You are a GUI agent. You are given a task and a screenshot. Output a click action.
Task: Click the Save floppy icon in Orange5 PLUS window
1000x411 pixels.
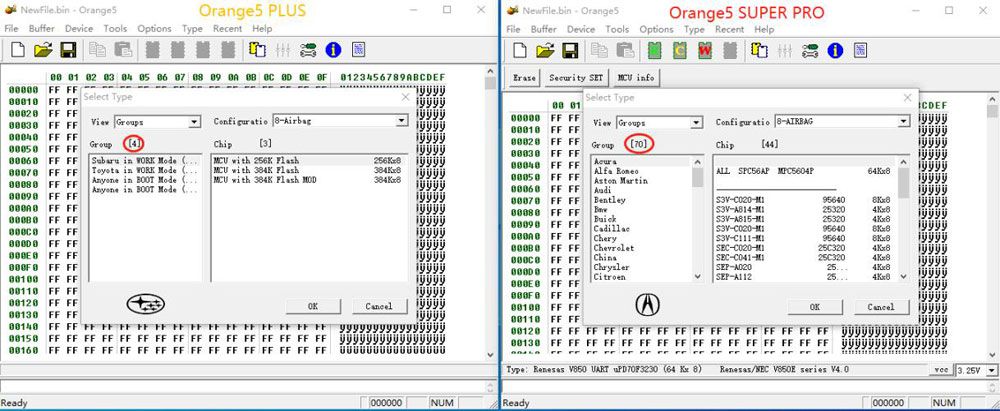pos(69,49)
